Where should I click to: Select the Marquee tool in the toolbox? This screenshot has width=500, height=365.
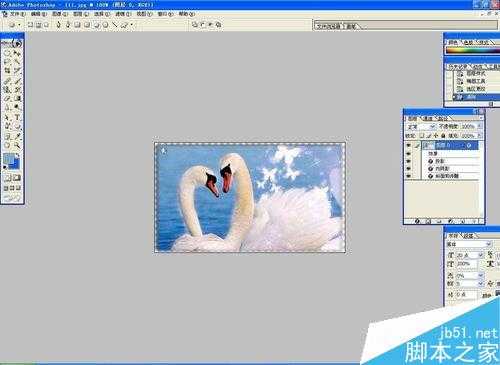coord(7,53)
